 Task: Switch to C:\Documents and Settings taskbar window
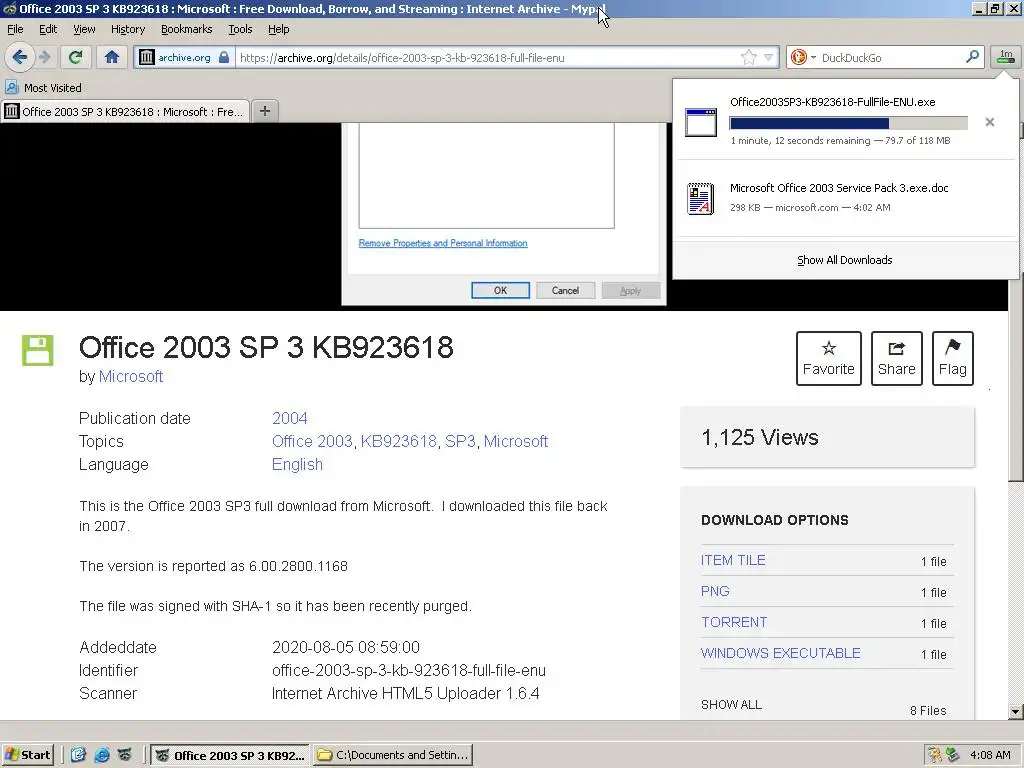click(x=392, y=755)
